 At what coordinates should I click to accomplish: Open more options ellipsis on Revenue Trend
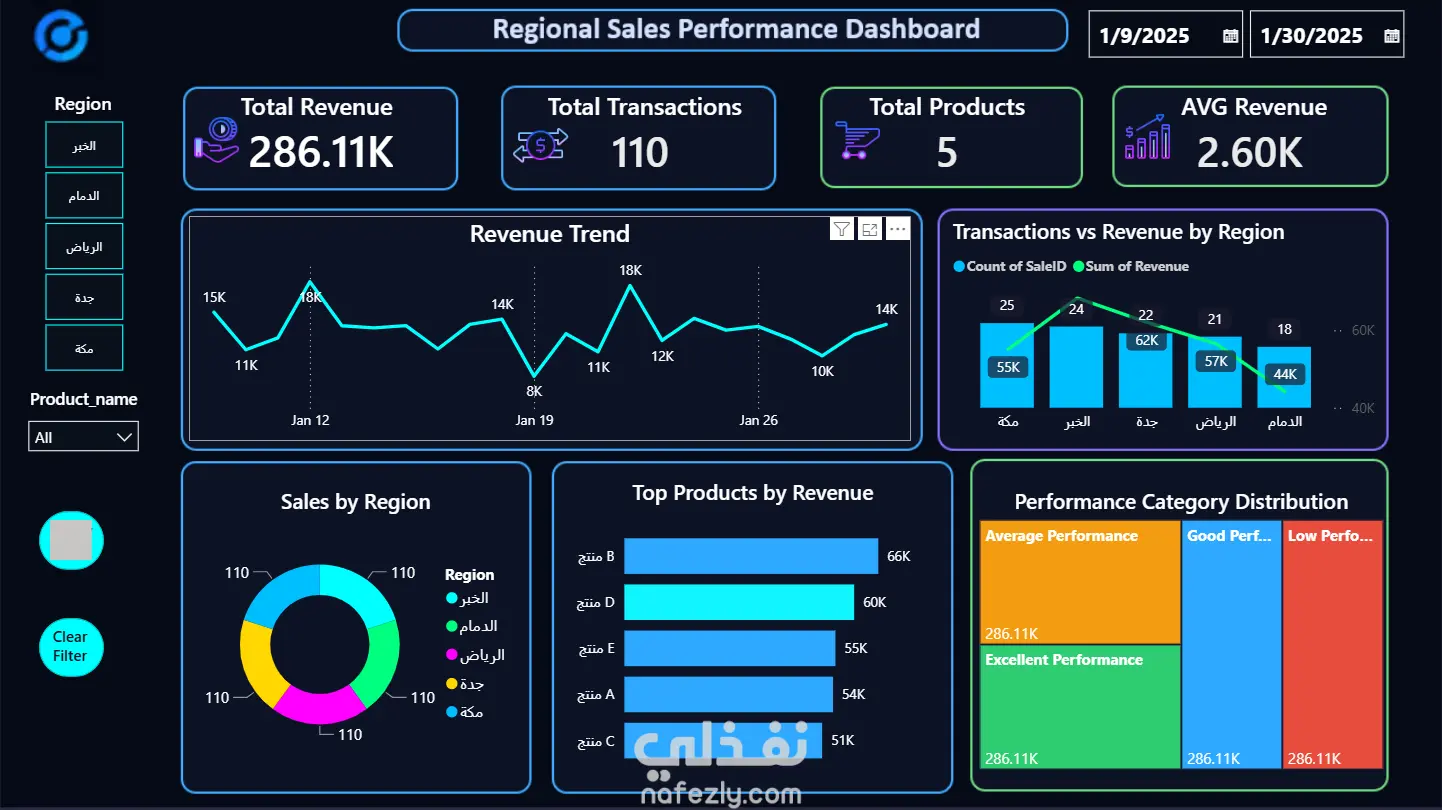pos(898,230)
